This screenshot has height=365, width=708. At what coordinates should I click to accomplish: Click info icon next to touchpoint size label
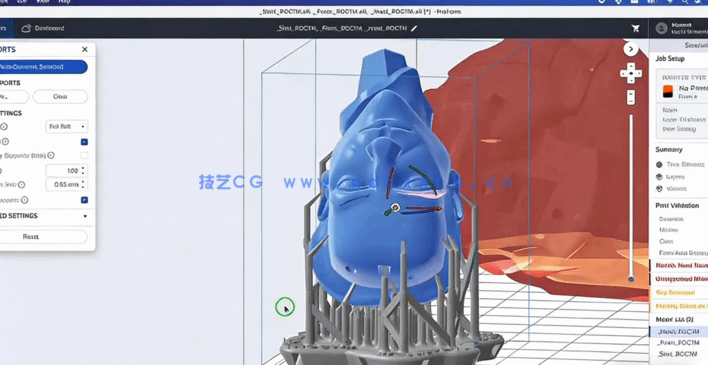tap(22, 185)
